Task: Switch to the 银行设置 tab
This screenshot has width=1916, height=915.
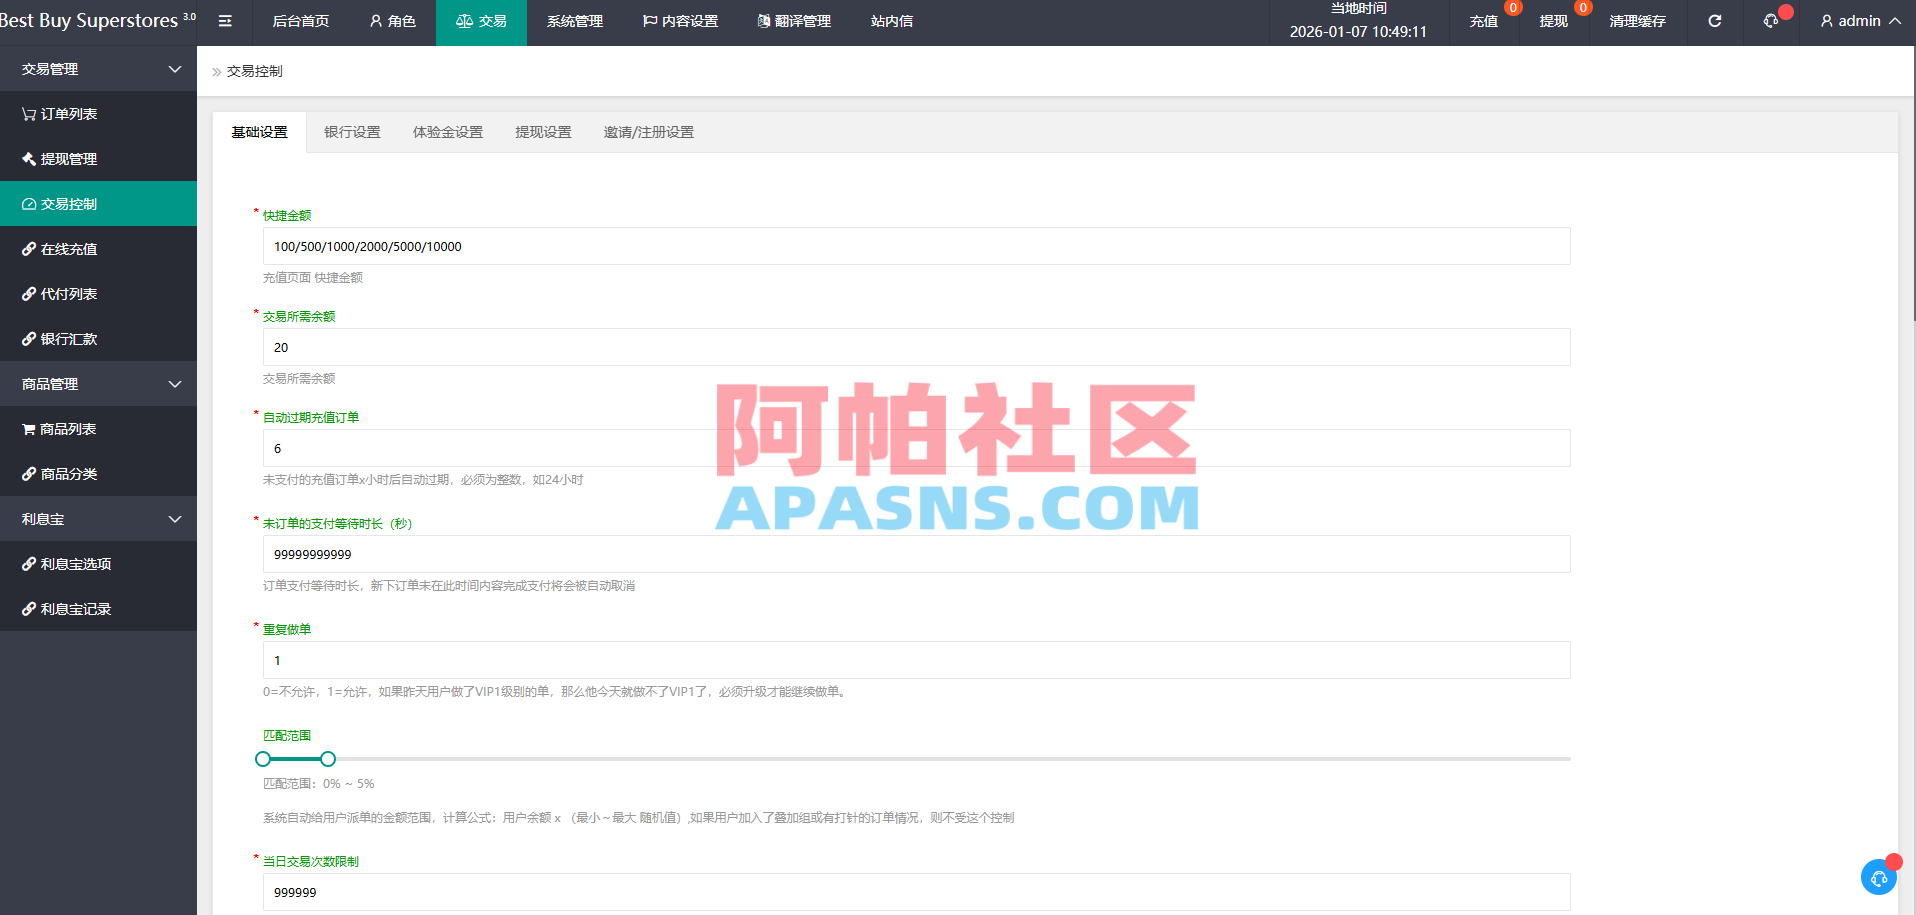Action: (x=352, y=132)
